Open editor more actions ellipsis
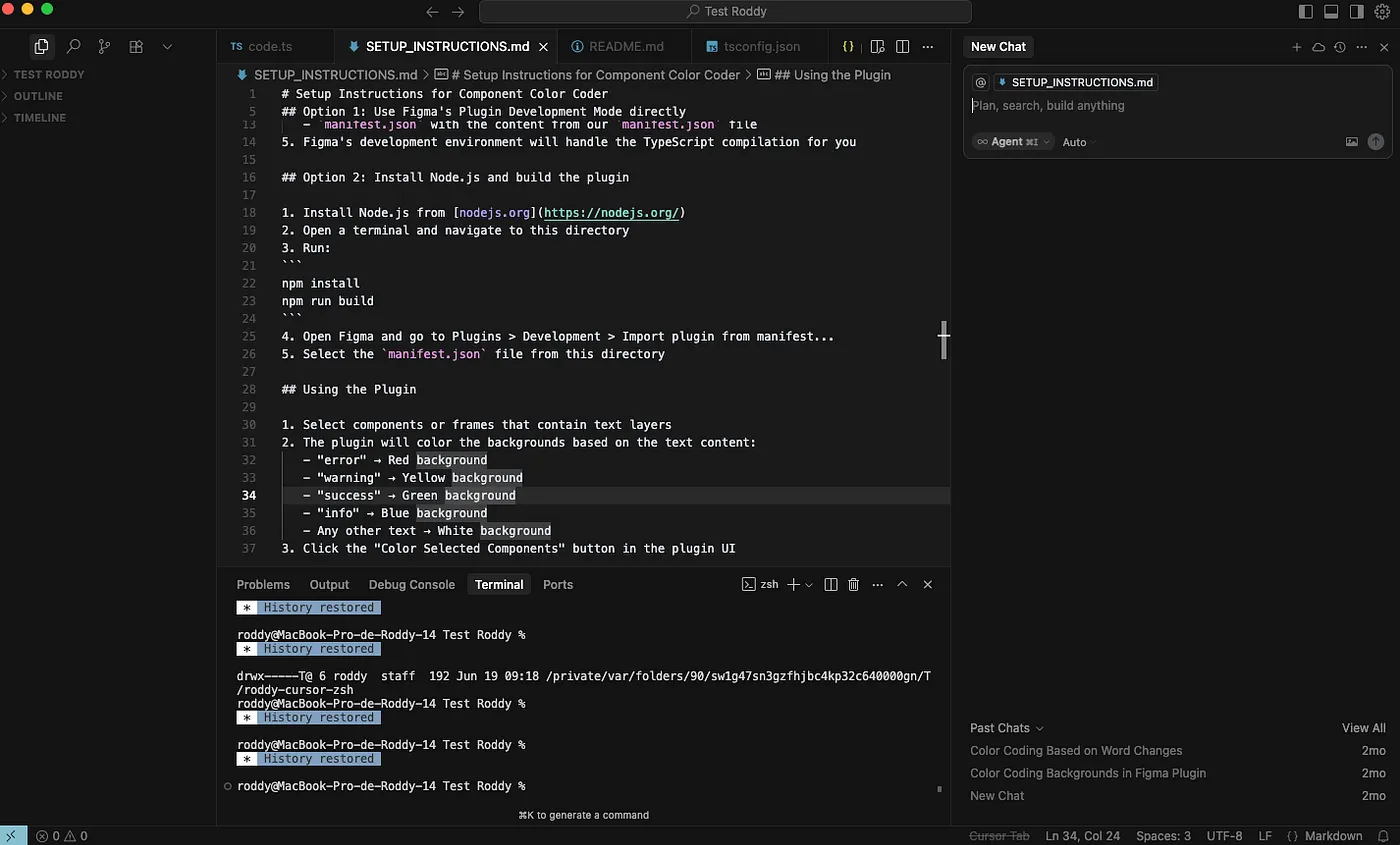This screenshot has width=1400, height=845. pyautogui.click(x=928, y=46)
